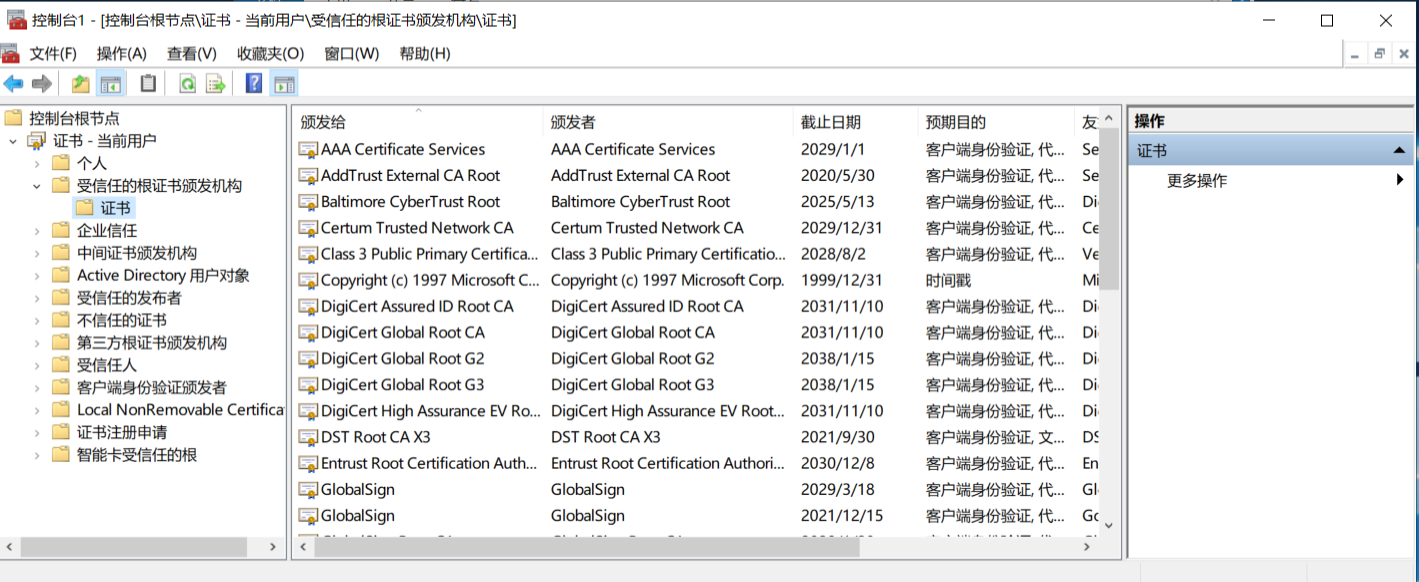Click the certificate store icon beside 证书 - 当前用户
This screenshot has height=582, width=1419.
coord(37,141)
